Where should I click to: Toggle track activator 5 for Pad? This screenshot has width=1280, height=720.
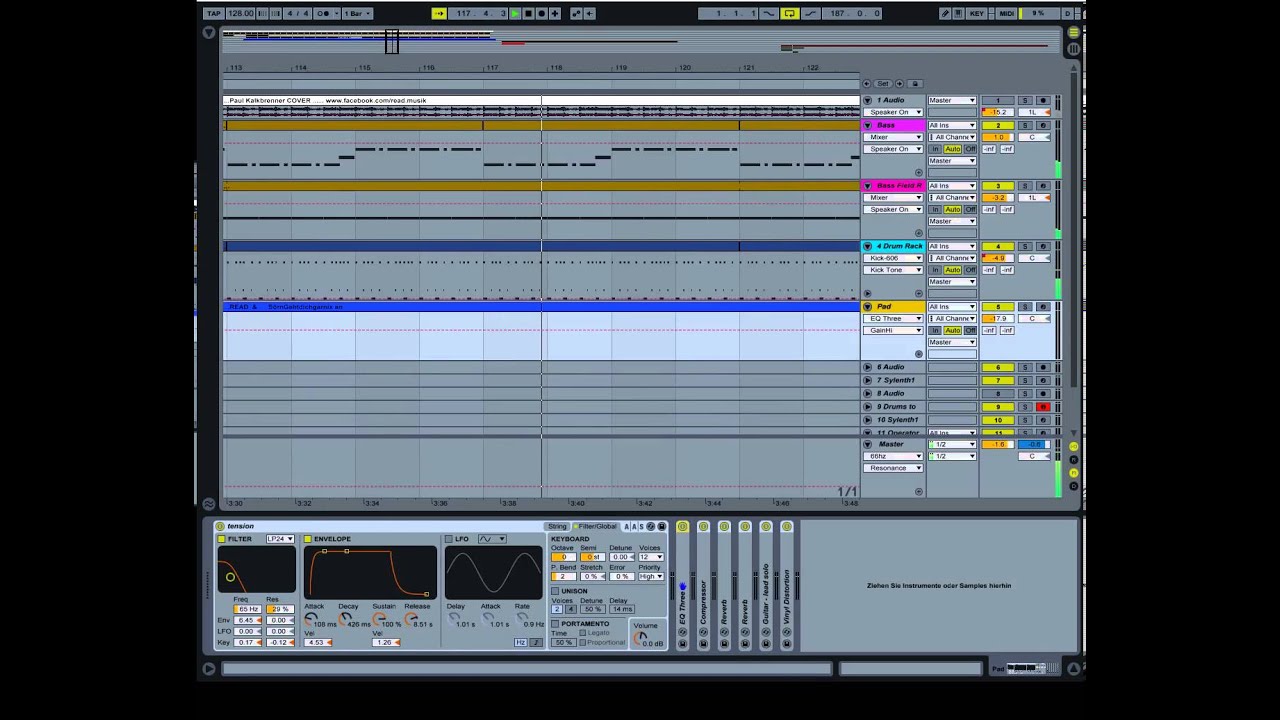(x=998, y=307)
